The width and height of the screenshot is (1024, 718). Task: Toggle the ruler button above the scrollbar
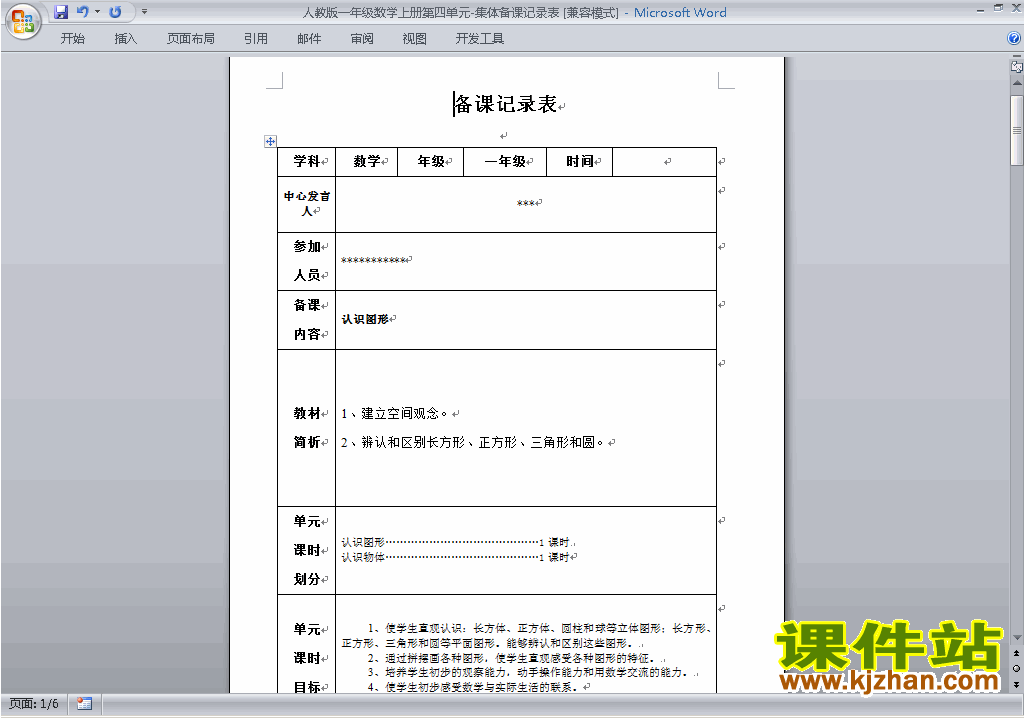point(1017,66)
